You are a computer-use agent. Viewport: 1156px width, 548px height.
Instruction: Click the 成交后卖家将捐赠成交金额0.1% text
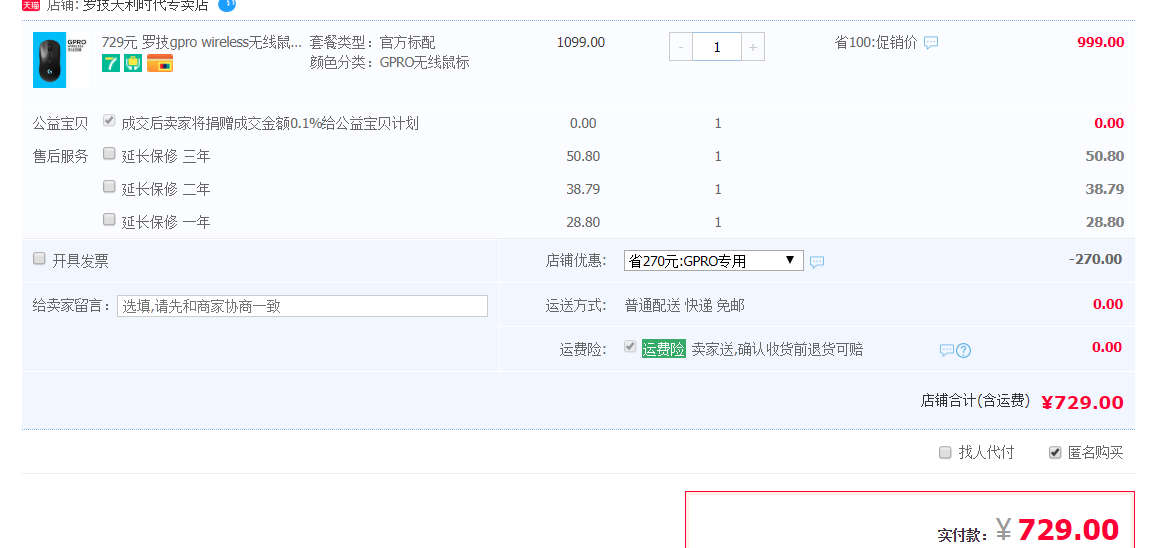(270, 124)
